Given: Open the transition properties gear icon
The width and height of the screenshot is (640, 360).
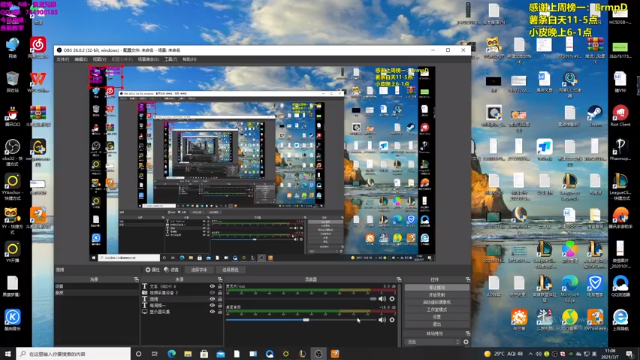Looking at the screenshot, I should [466, 342].
